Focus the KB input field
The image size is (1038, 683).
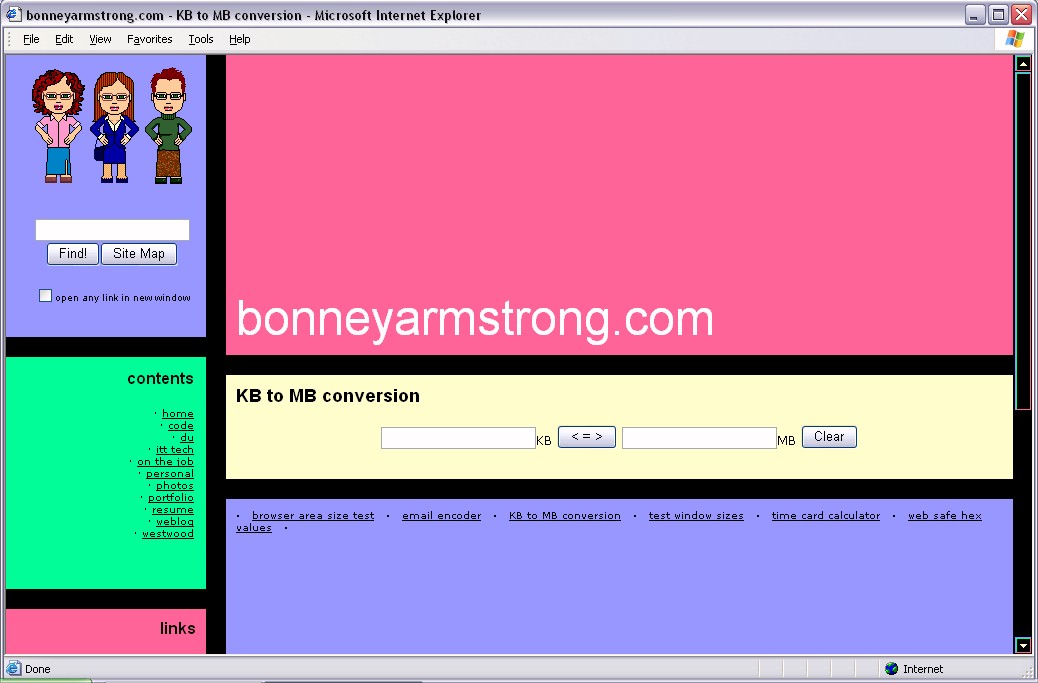click(458, 438)
